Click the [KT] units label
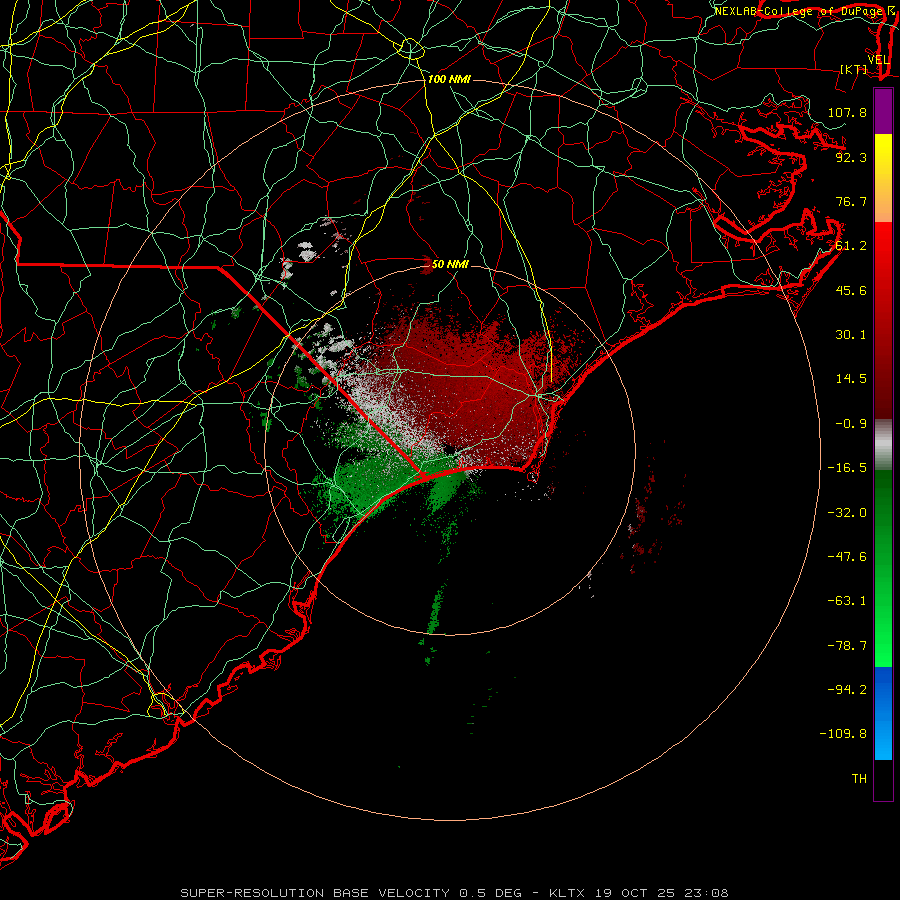The image size is (900, 900). click(x=854, y=69)
